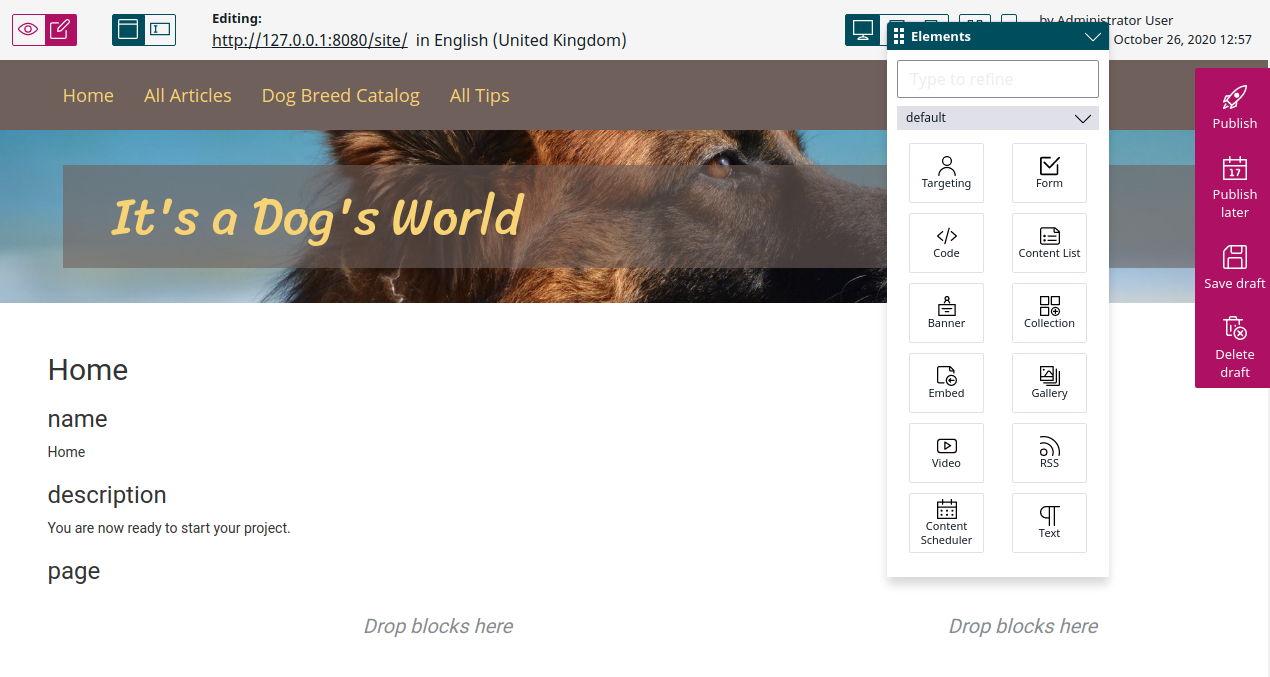Image resolution: width=1270 pixels, height=677 pixels.
Task: Open the edited site URL link
Action: 310,40
